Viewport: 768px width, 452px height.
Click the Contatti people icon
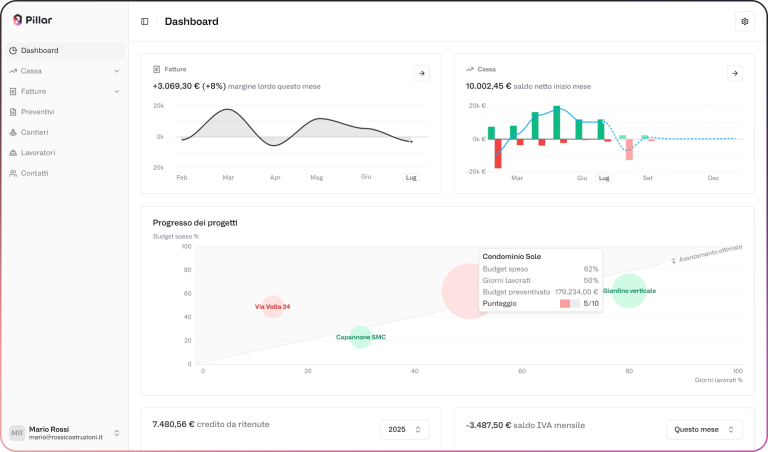13,173
